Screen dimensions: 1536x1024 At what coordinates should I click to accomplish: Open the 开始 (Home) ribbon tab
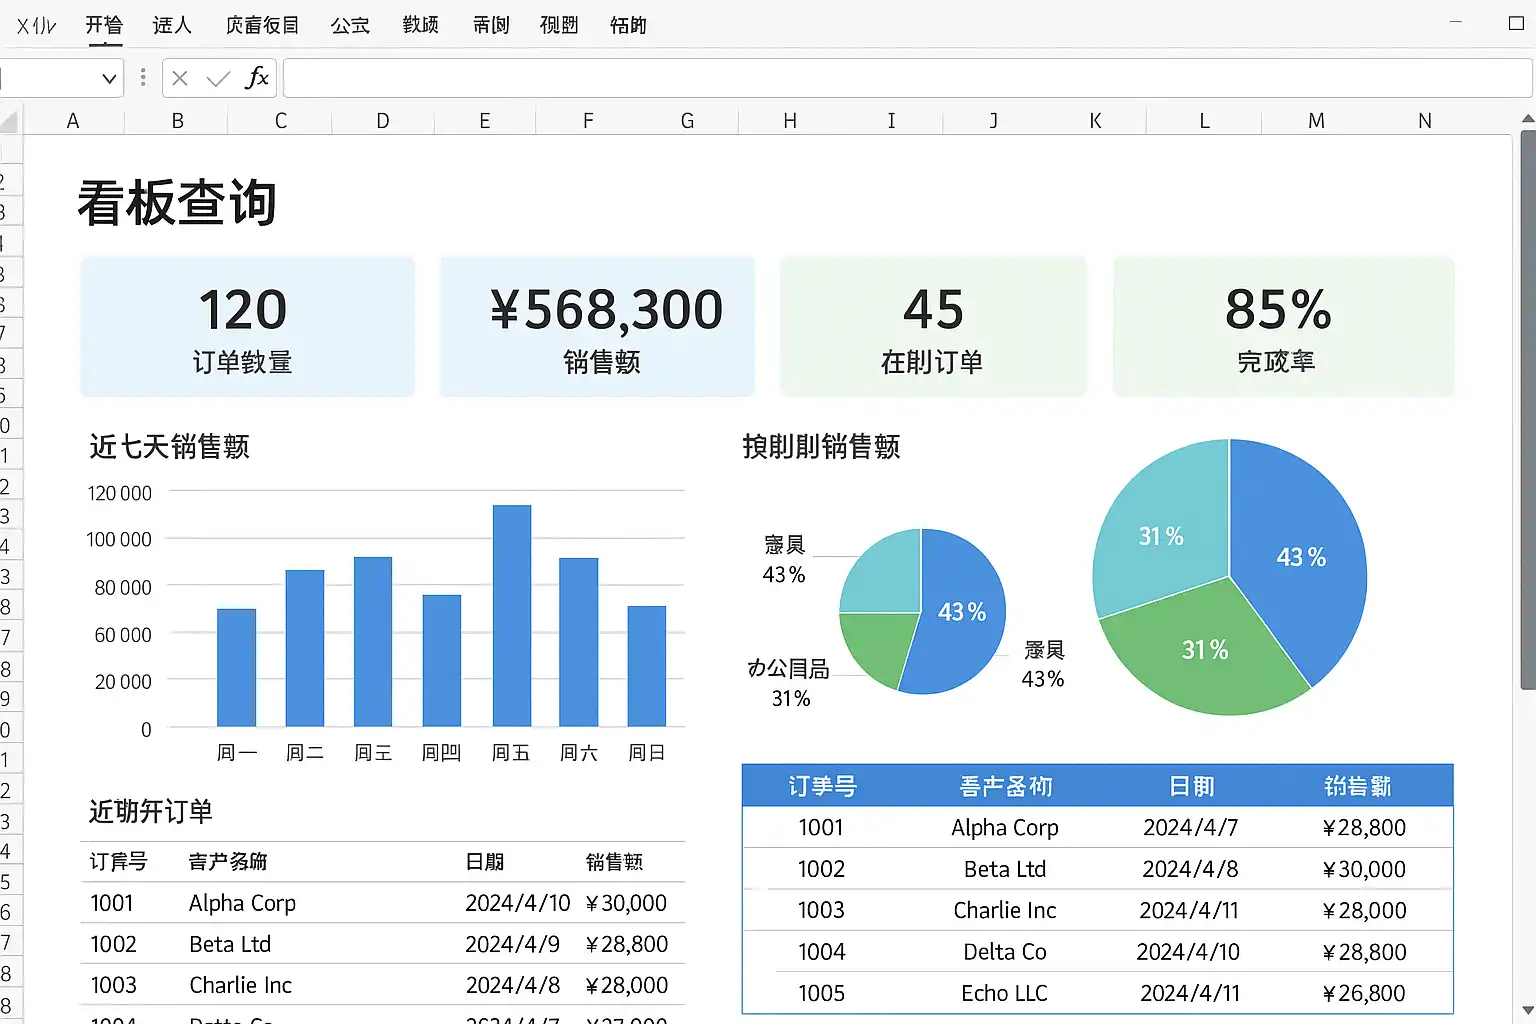104,25
